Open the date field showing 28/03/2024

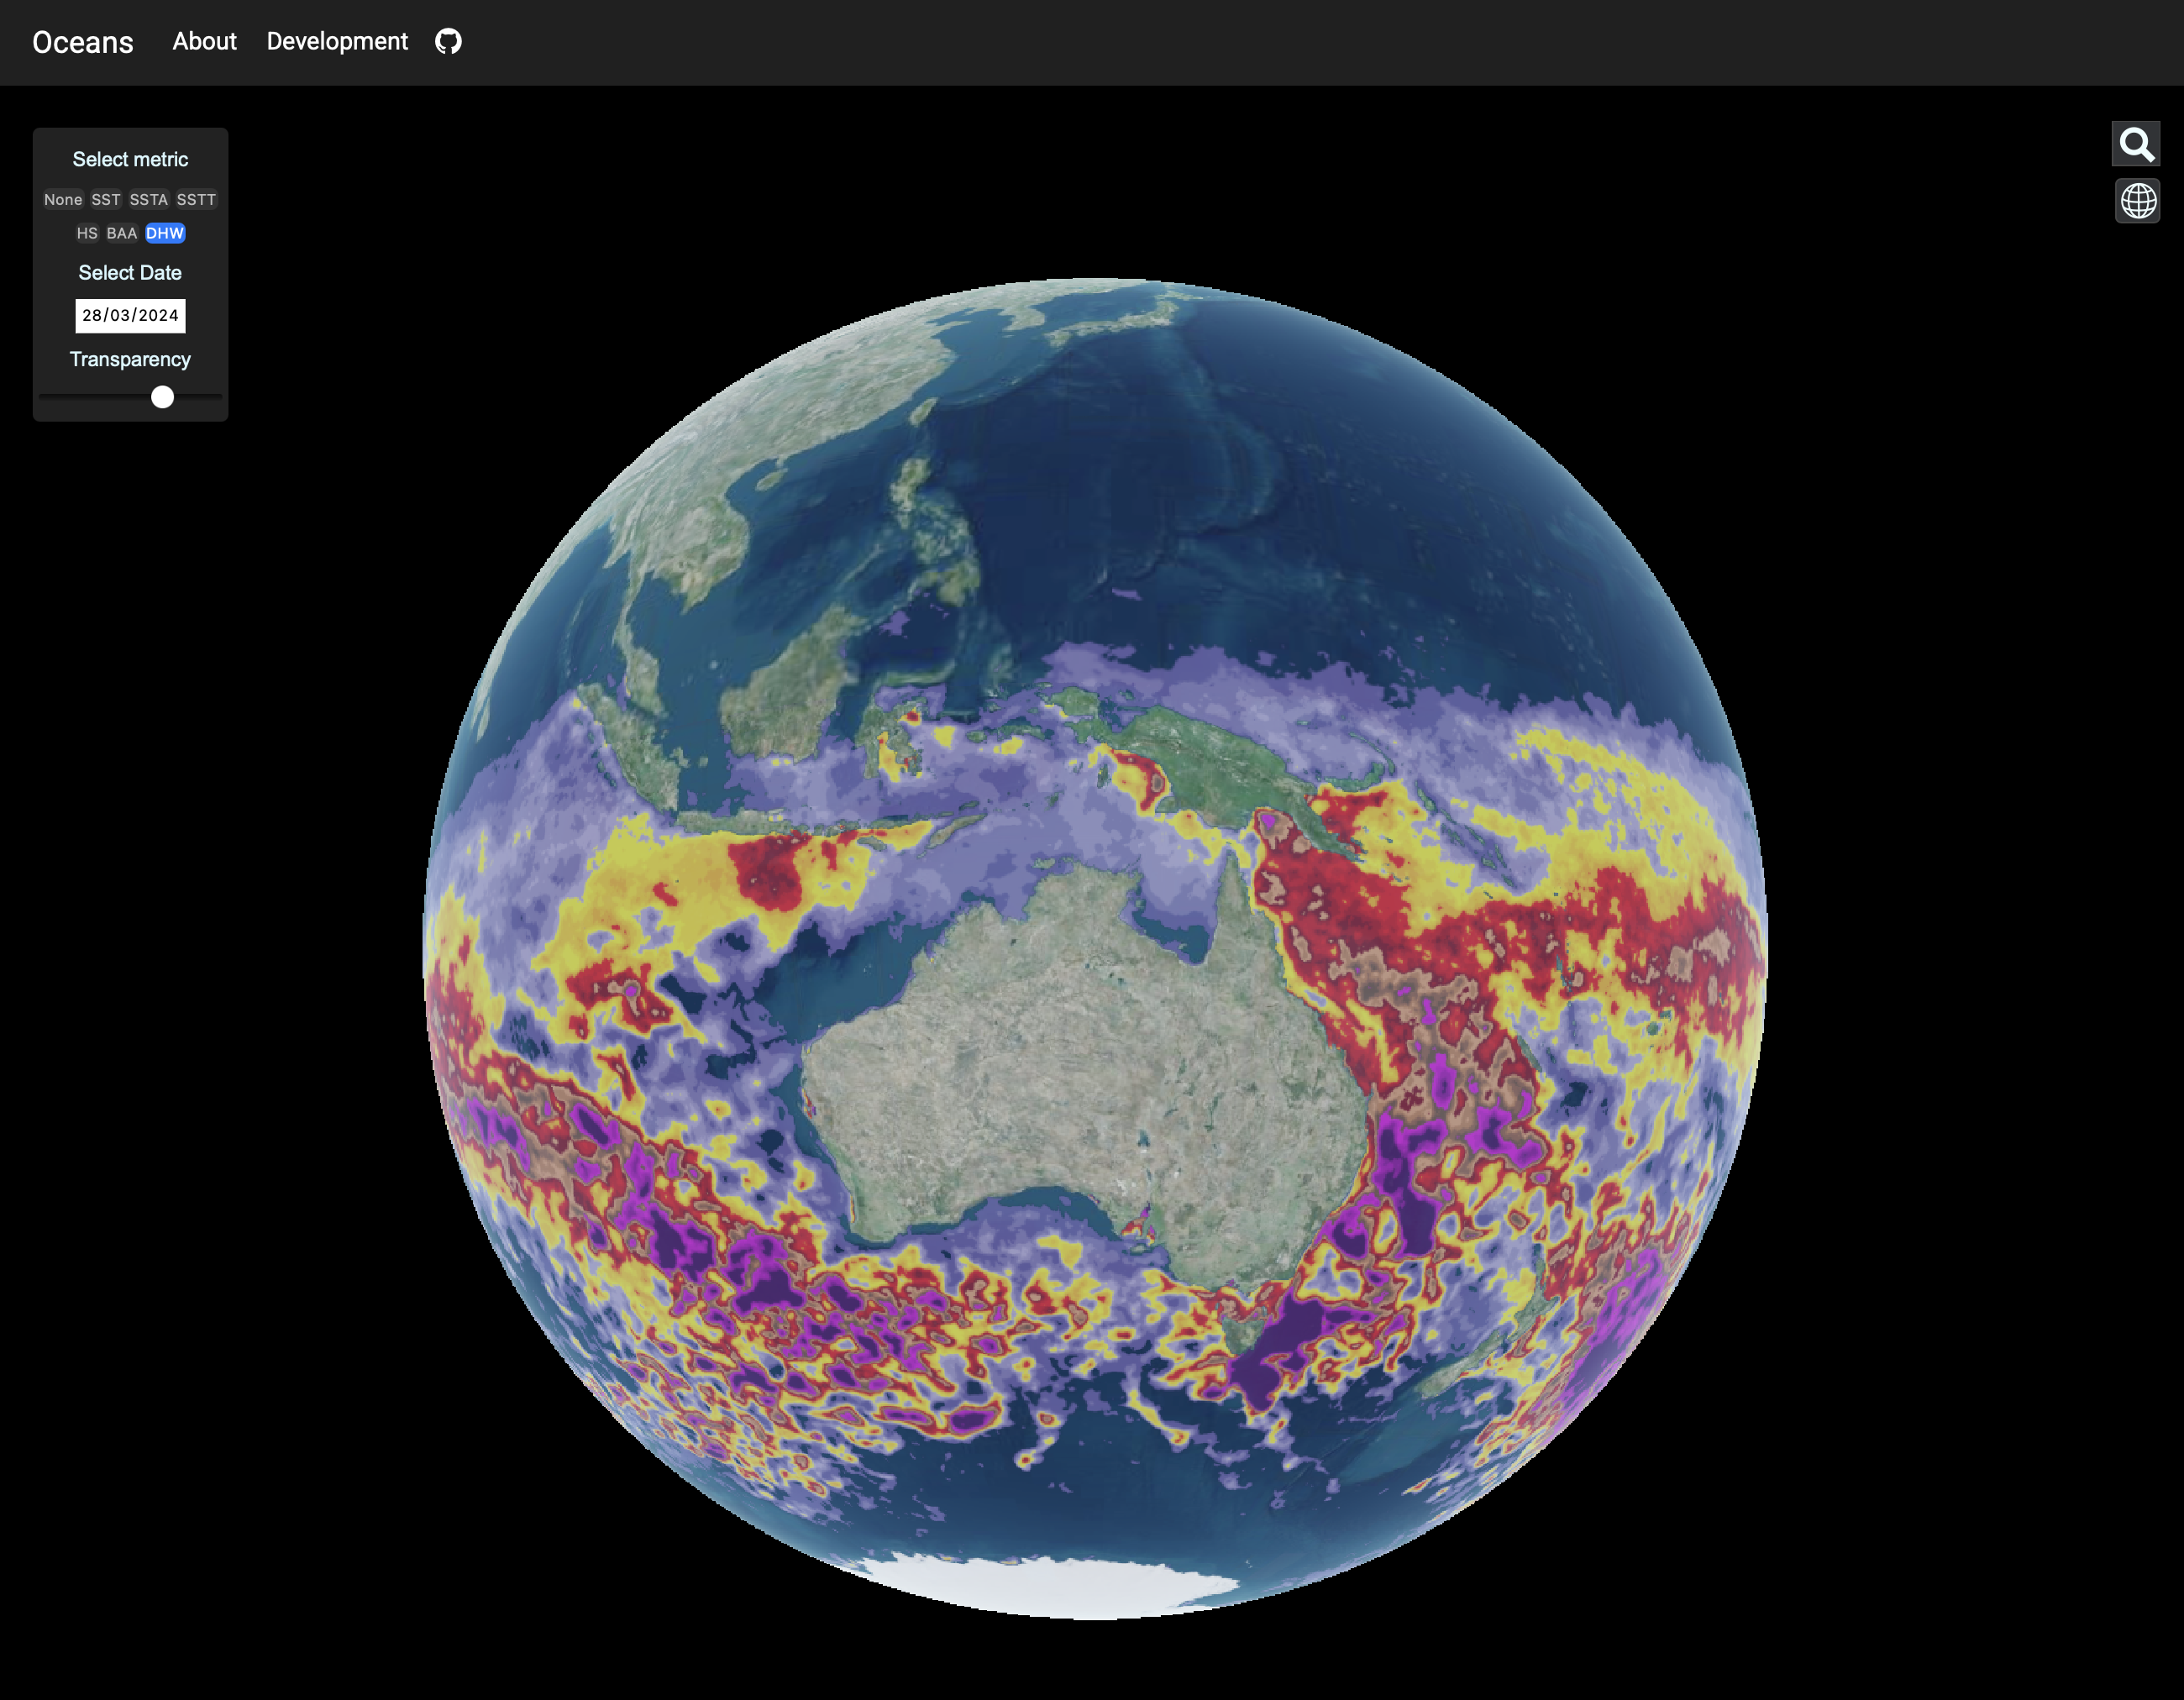[x=130, y=315]
